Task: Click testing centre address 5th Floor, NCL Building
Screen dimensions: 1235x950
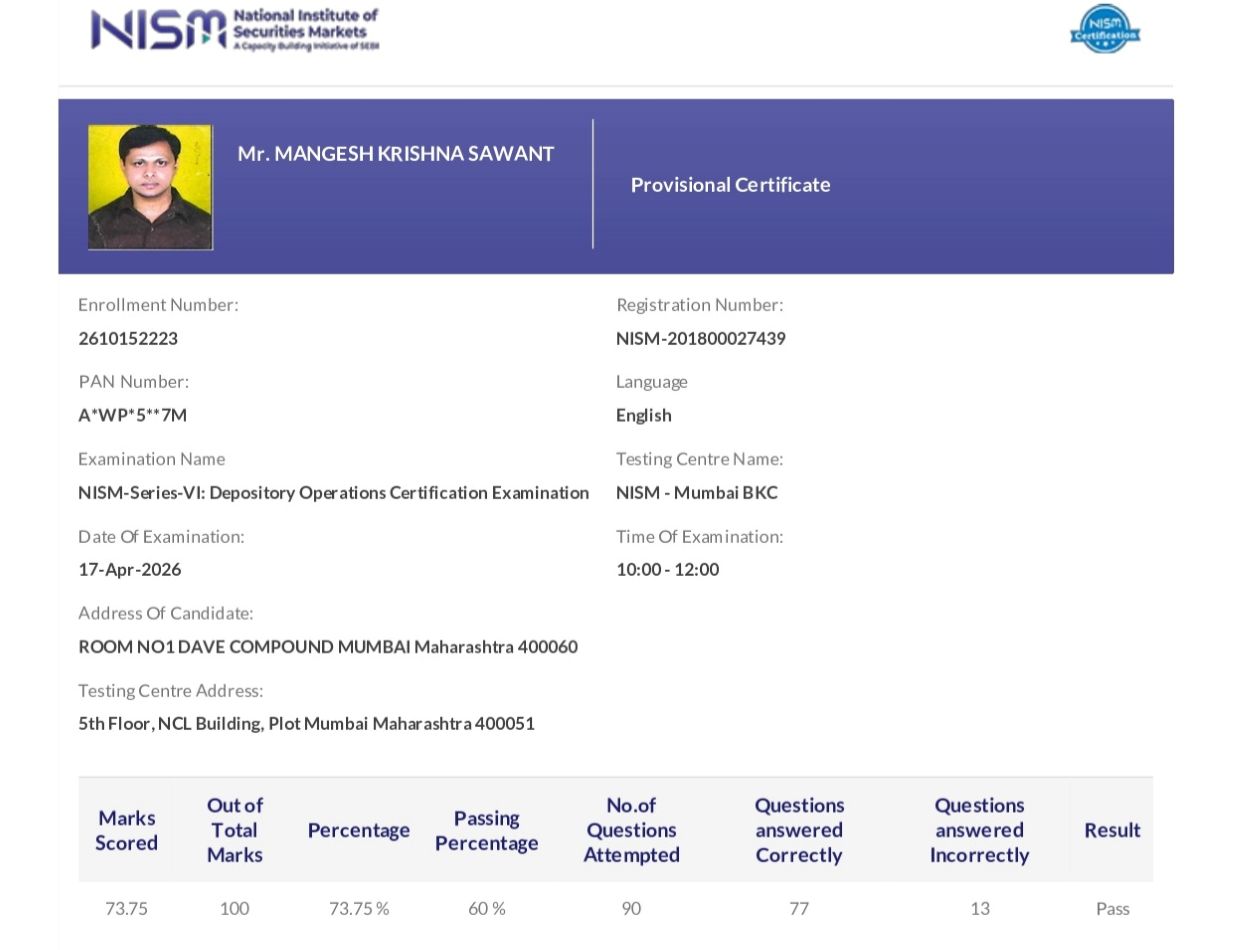Action: click(x=307, y=723)
